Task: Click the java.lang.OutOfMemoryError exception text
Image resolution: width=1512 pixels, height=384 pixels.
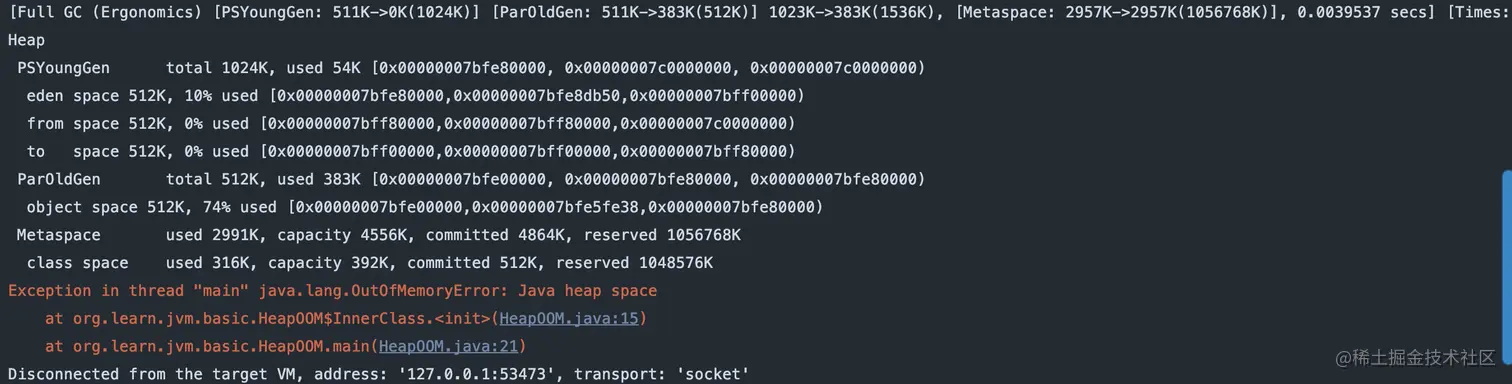Action: pos(458,291)
